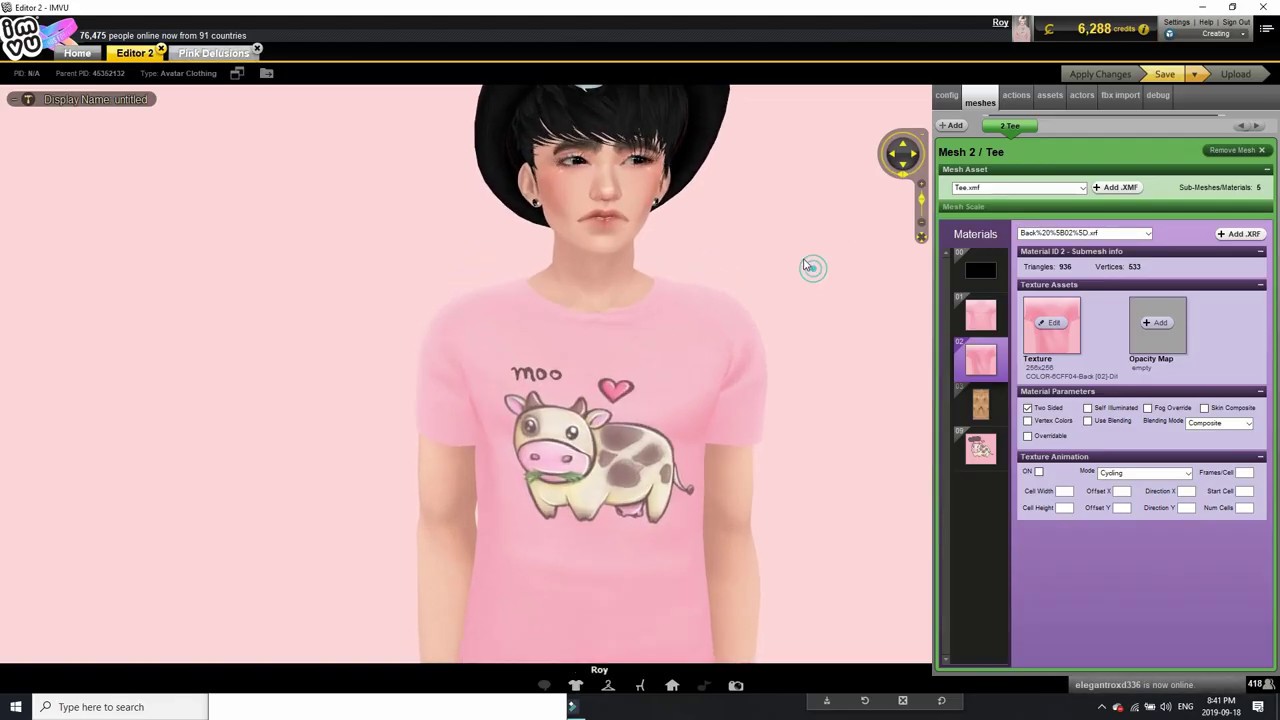This screenshot has height=720, width=1280.
Task: Click Edit on the Texture thumbnail
Action: [x=1049, y=323]
